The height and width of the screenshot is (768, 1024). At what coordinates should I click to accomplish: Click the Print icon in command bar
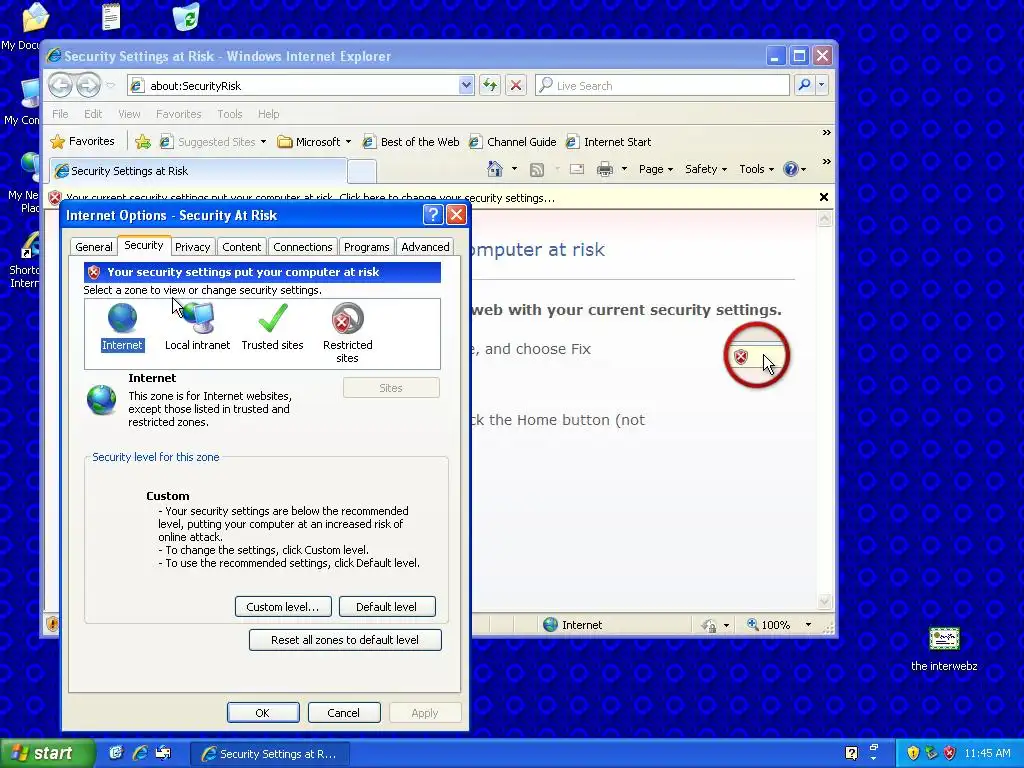pos(605,169)
